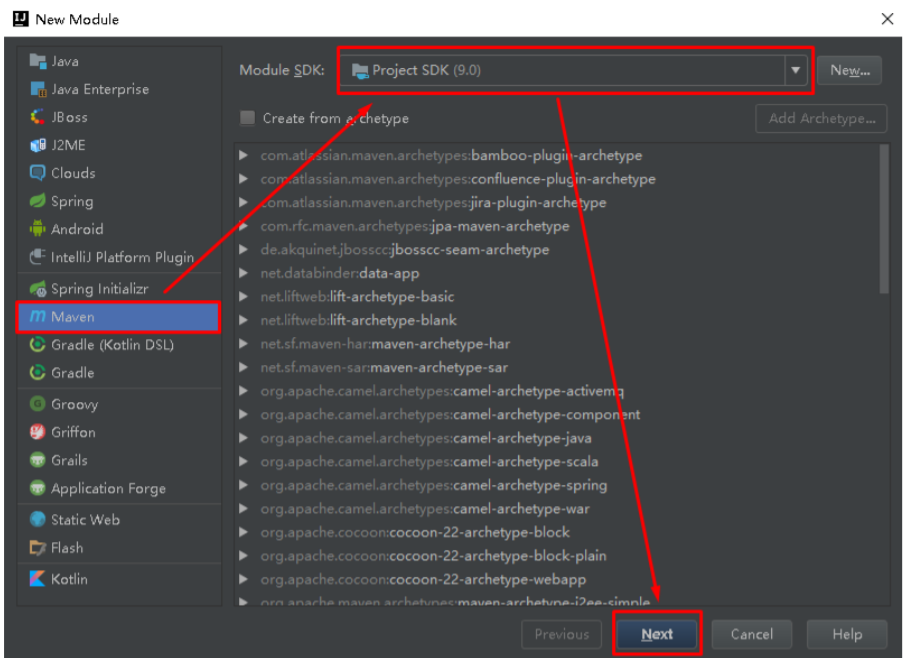This screenshot has height=658, width=904.
Task: Expand the bamboo-plugin-archetype node
Action: 244,155
